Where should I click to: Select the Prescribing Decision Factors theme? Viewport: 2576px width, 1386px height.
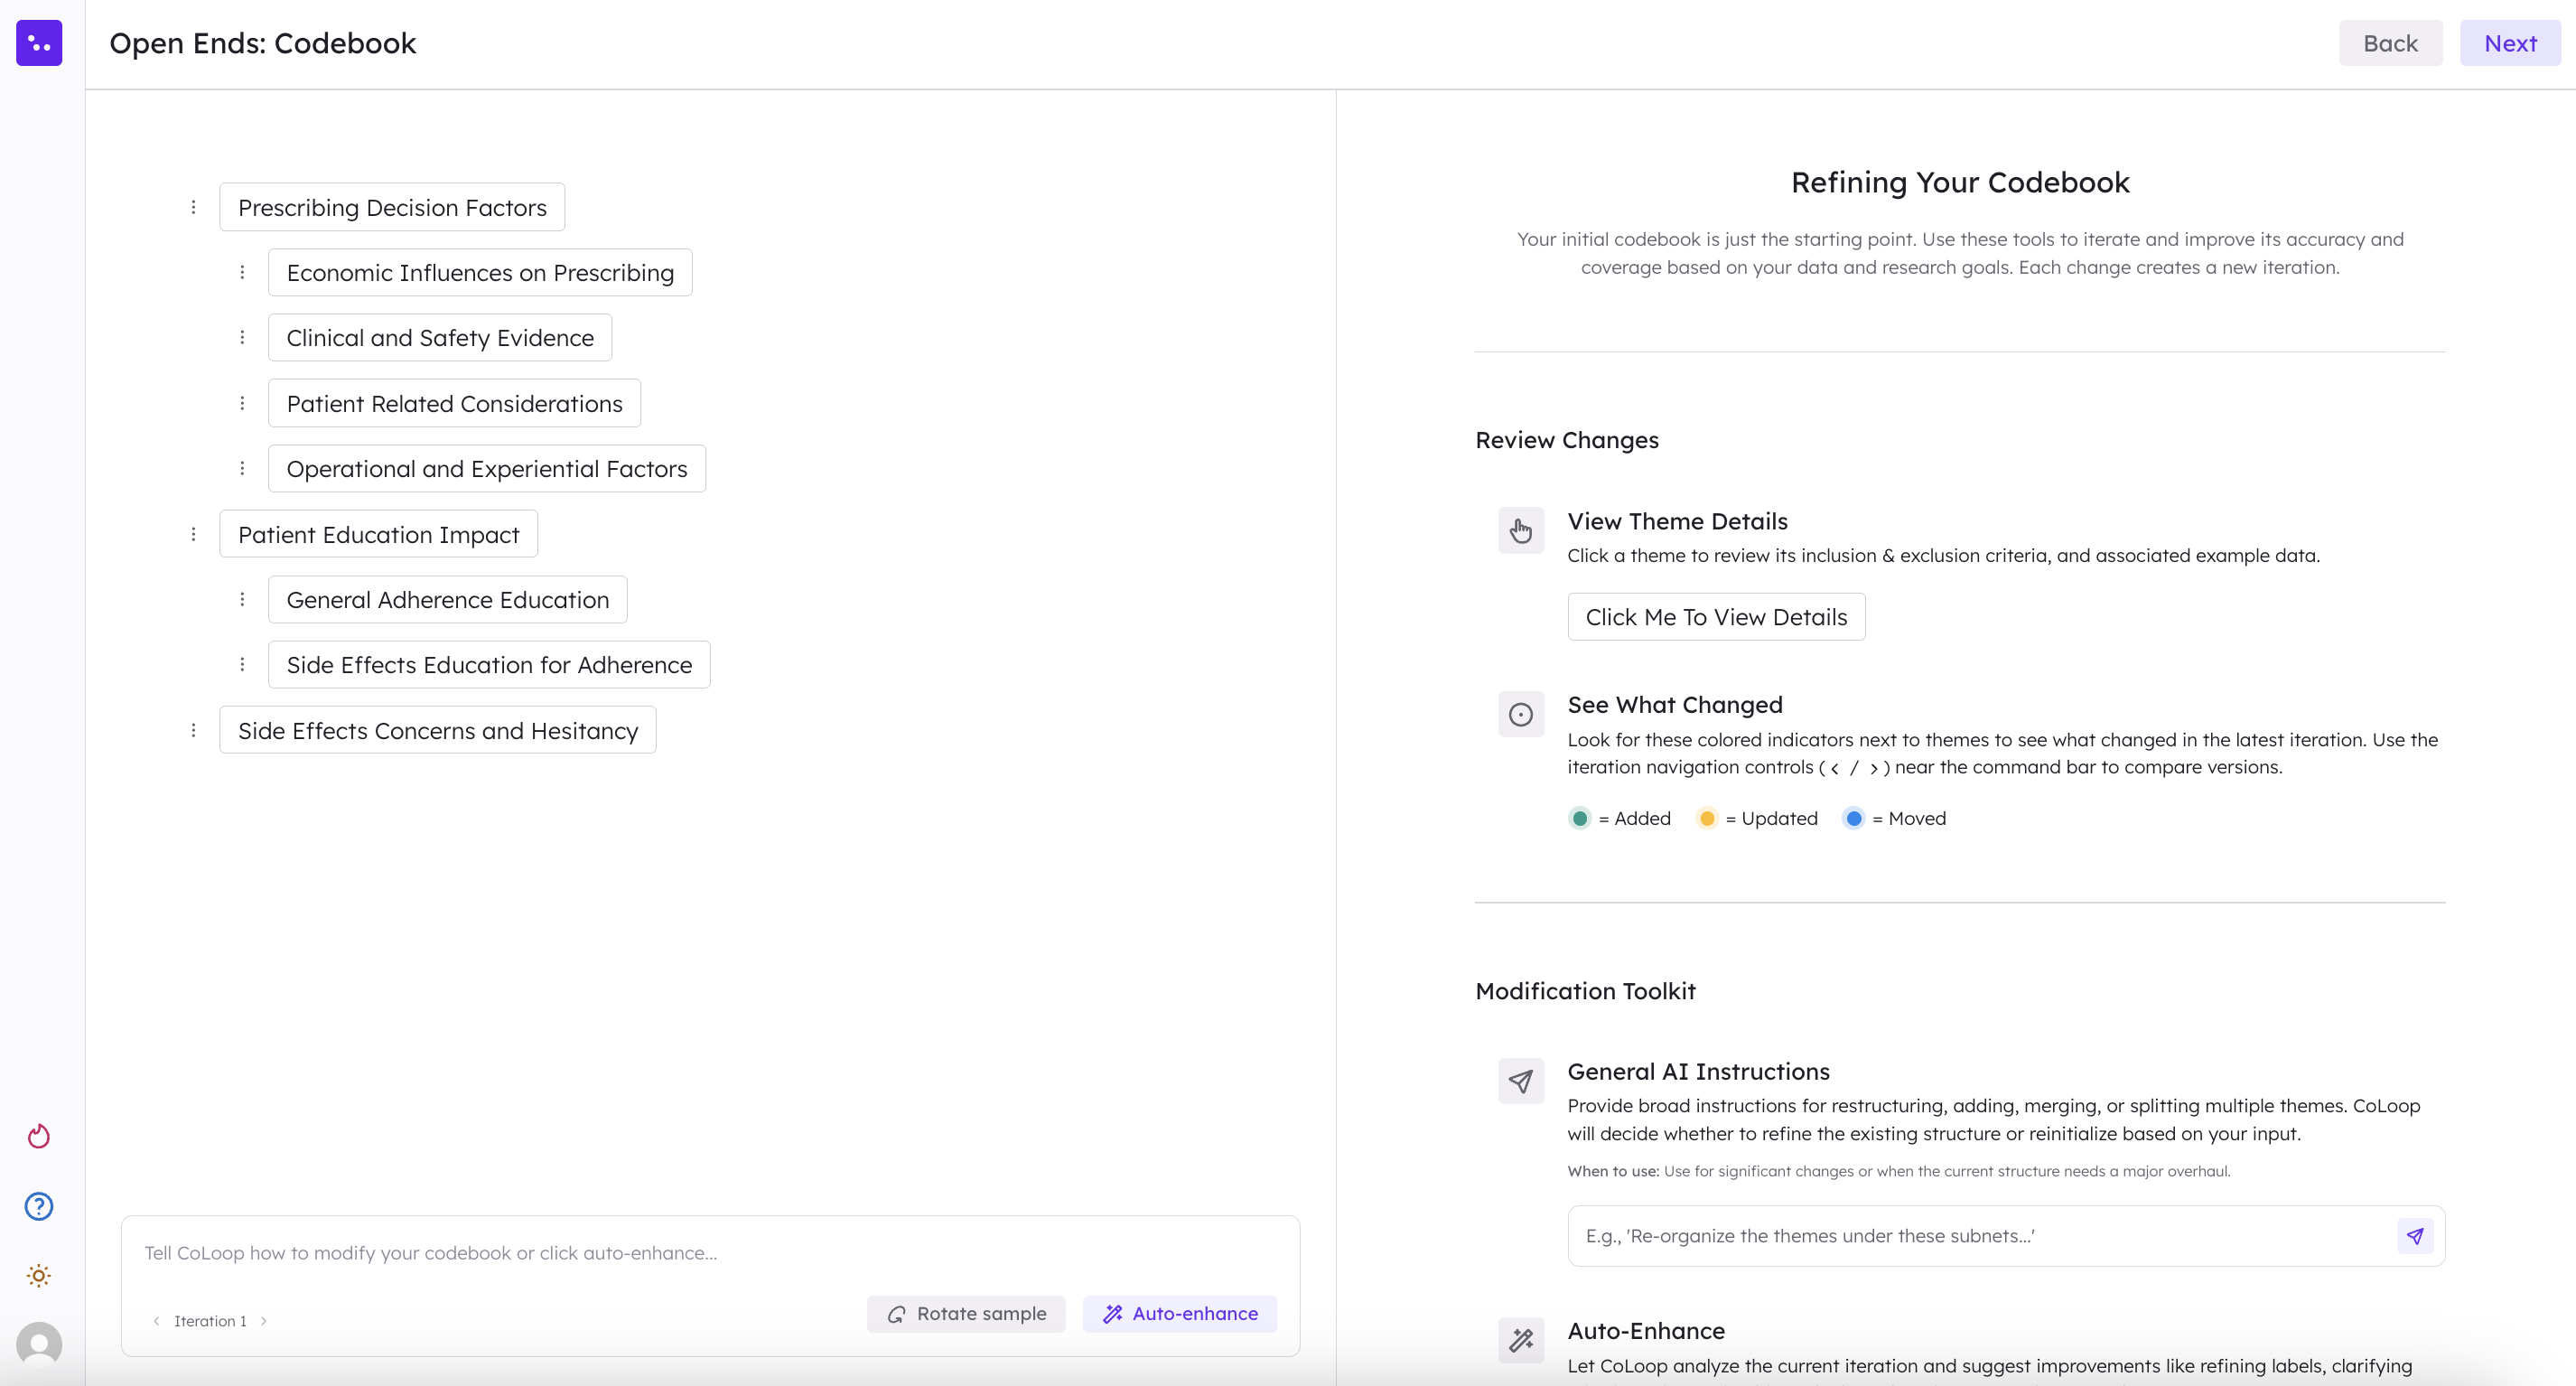point(392,207)
